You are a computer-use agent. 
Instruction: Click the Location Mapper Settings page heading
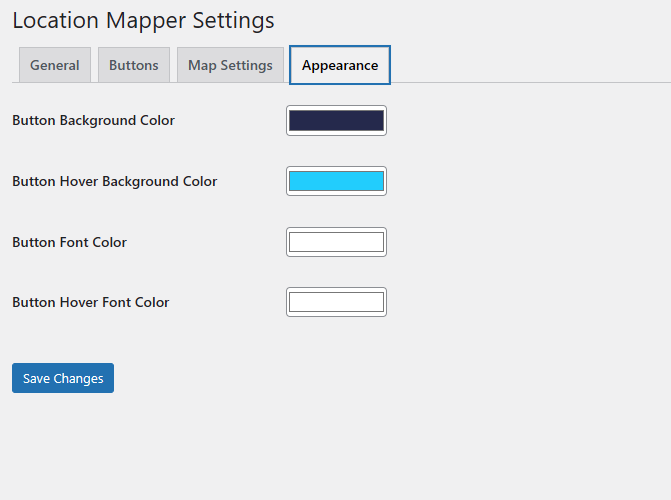pyautogui.click(x=143, y=20)
